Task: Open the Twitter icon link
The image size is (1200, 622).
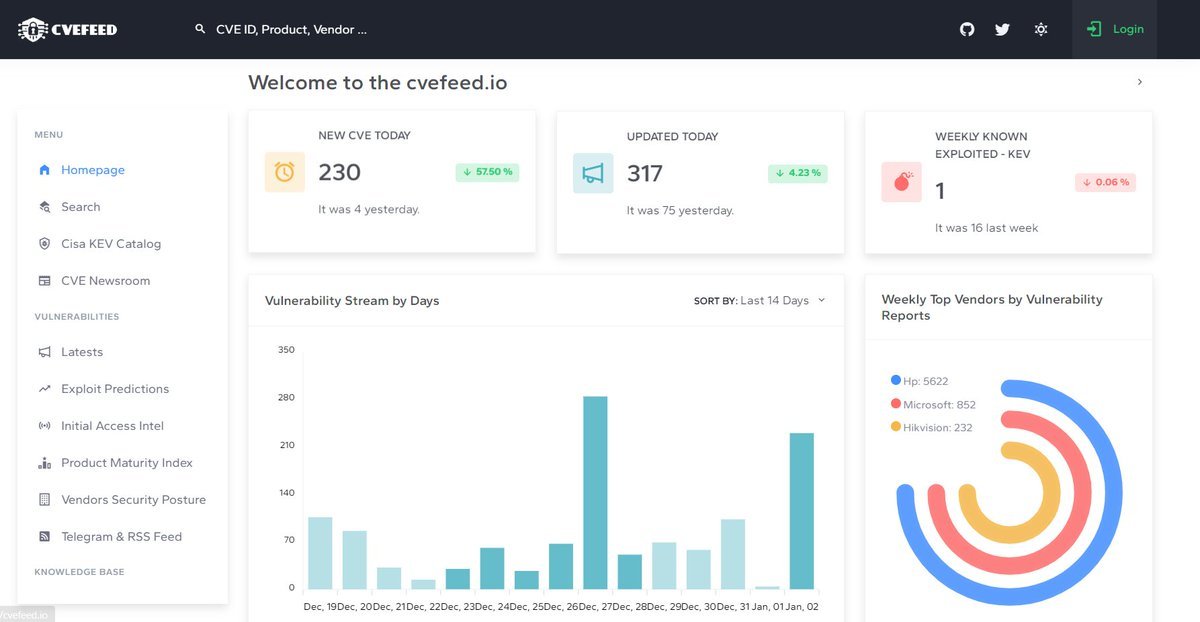Action: pos(1002,29)
